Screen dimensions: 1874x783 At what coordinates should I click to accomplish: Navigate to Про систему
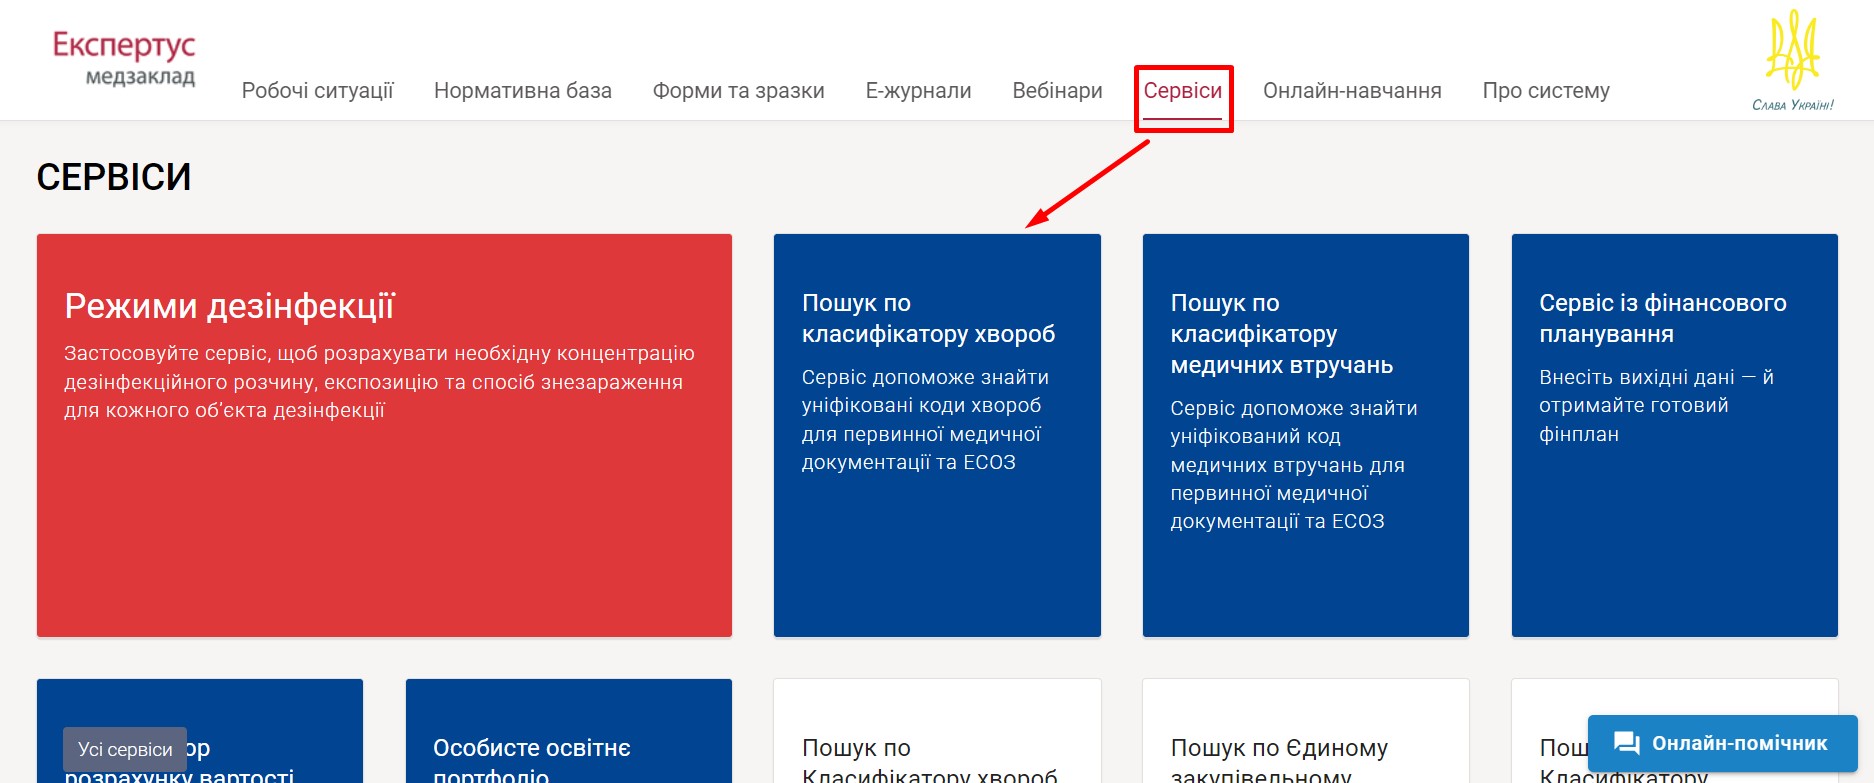coord(1545,91)
